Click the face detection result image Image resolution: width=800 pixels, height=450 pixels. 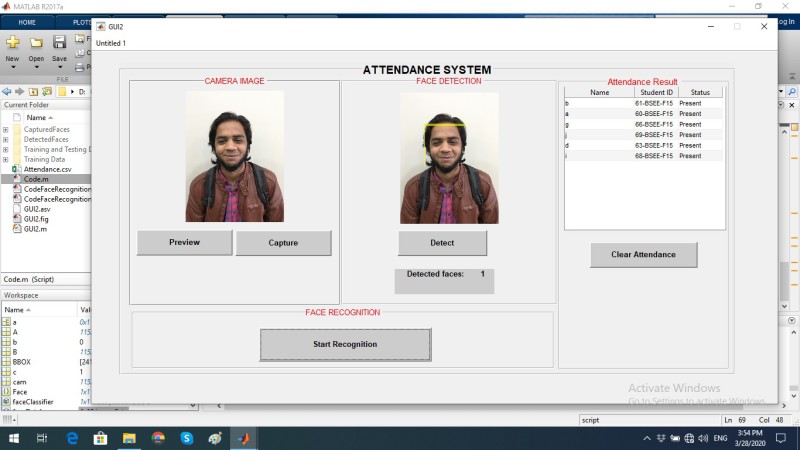click(x=449, y=158)
